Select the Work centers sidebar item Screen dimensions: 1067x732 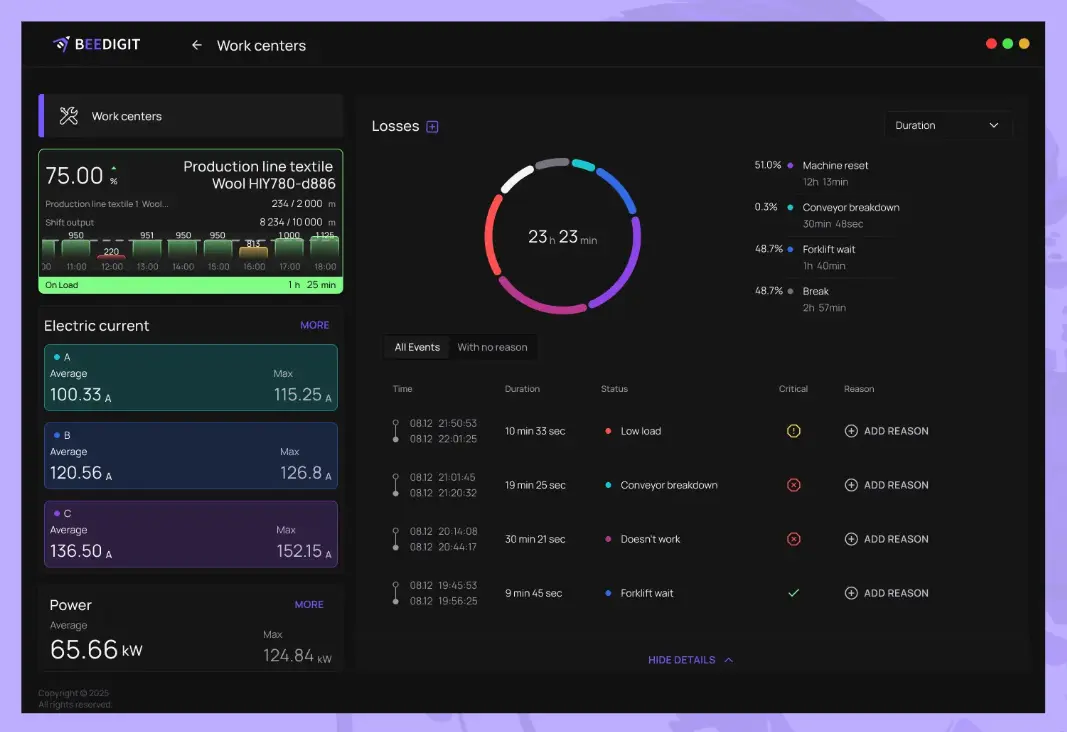click(x=191, y=116)
